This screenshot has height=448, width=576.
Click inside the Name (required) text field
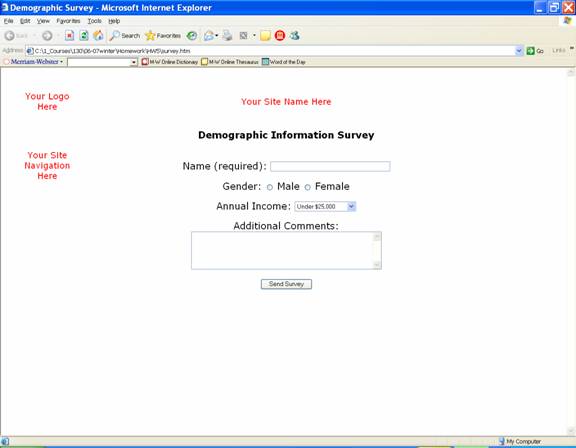(x=330, y=166)
